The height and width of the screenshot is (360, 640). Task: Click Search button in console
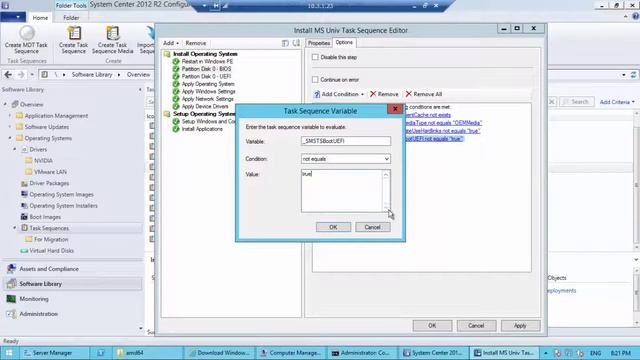[576, 102]
